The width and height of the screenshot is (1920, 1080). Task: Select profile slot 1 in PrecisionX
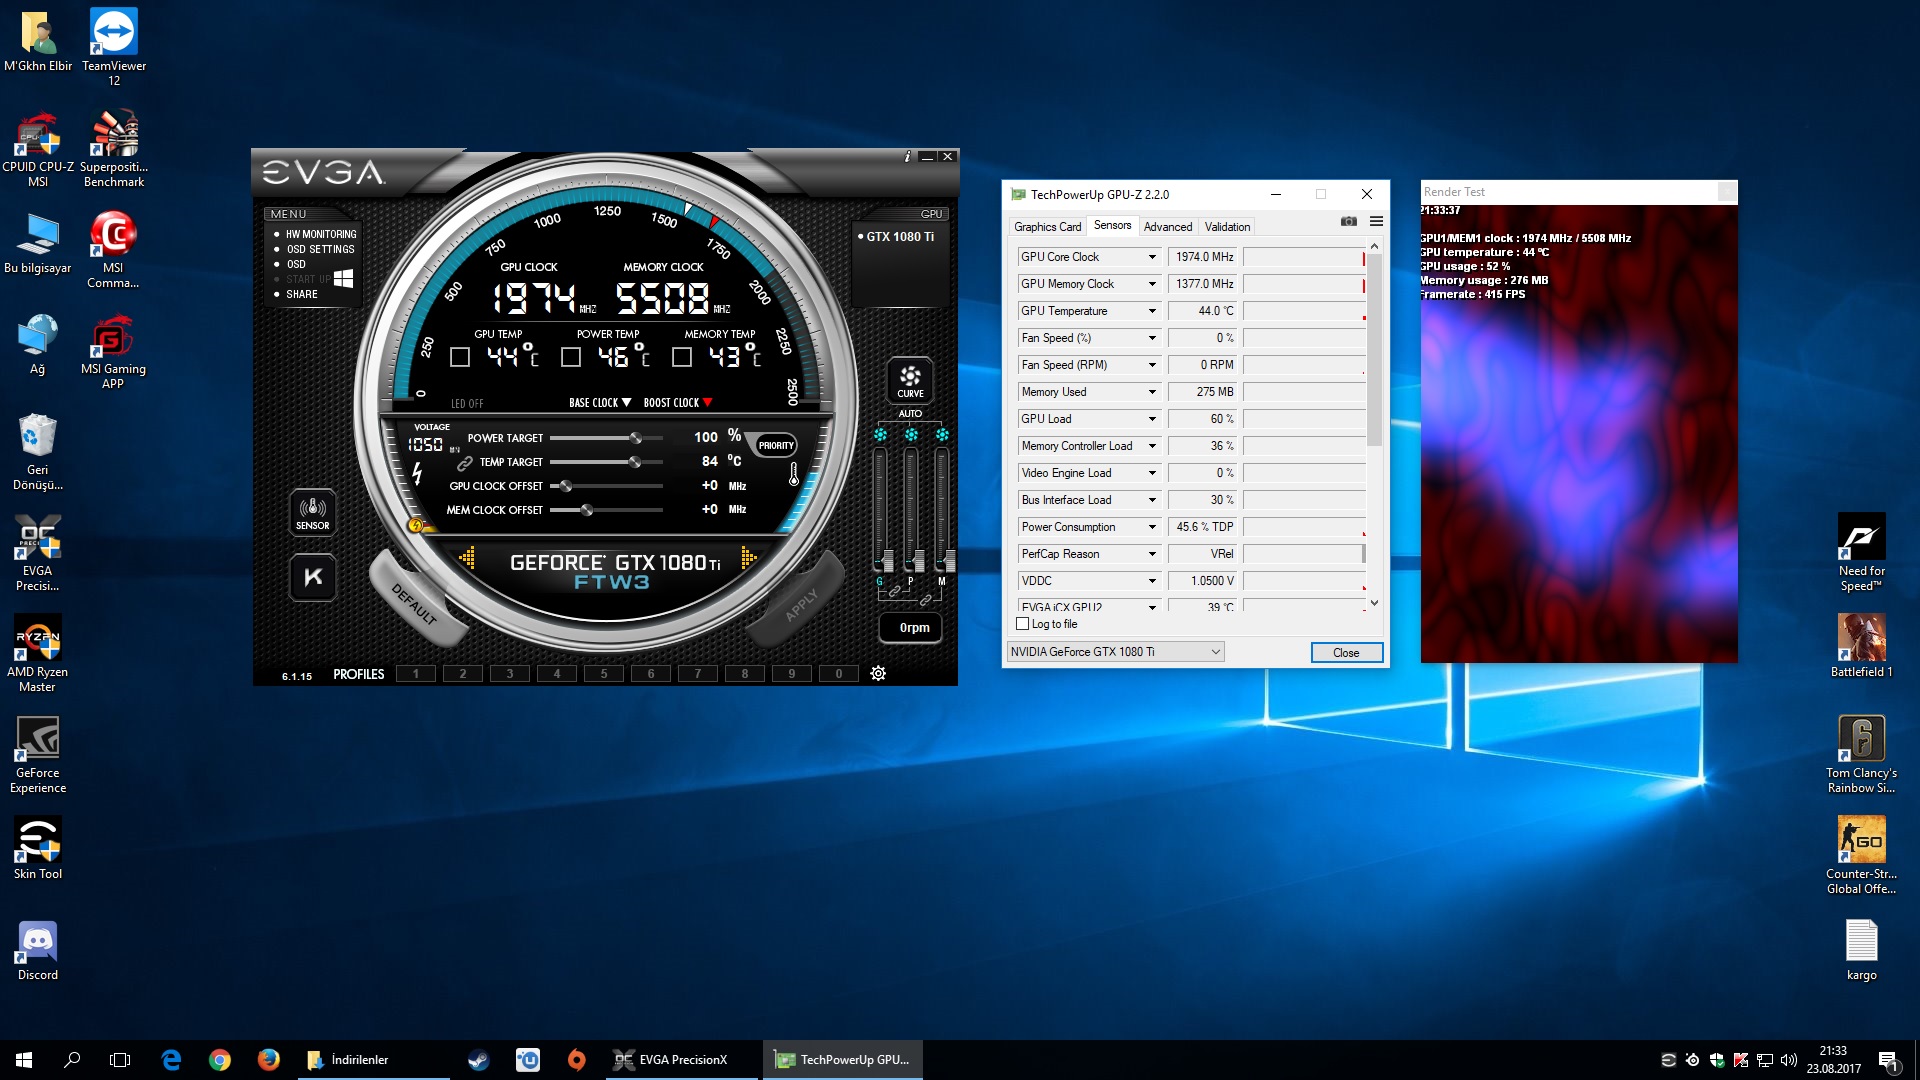click(x=416, y=674)
